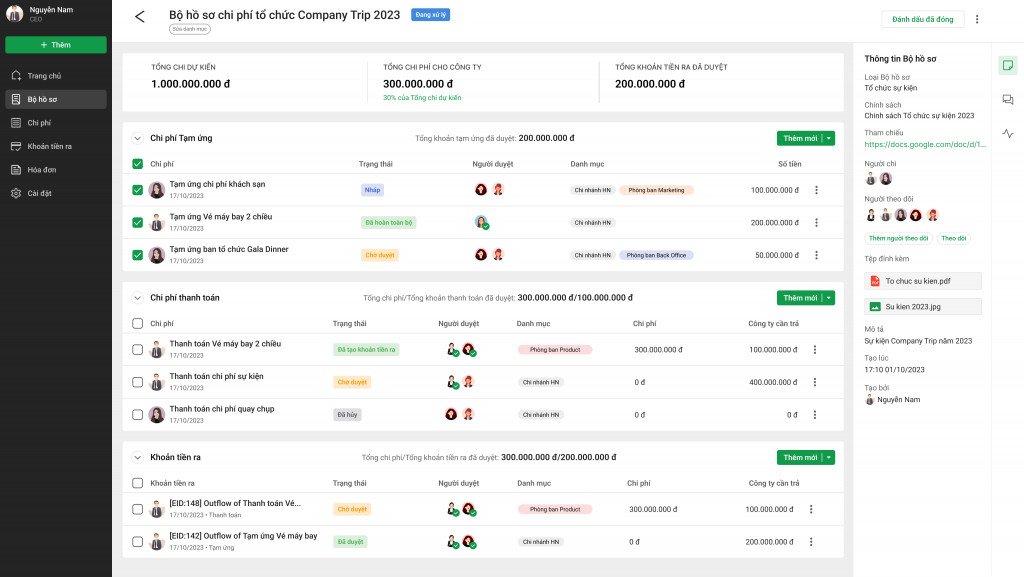
Task: Open the activity log icon on right rail
Action: point(1008,133)
